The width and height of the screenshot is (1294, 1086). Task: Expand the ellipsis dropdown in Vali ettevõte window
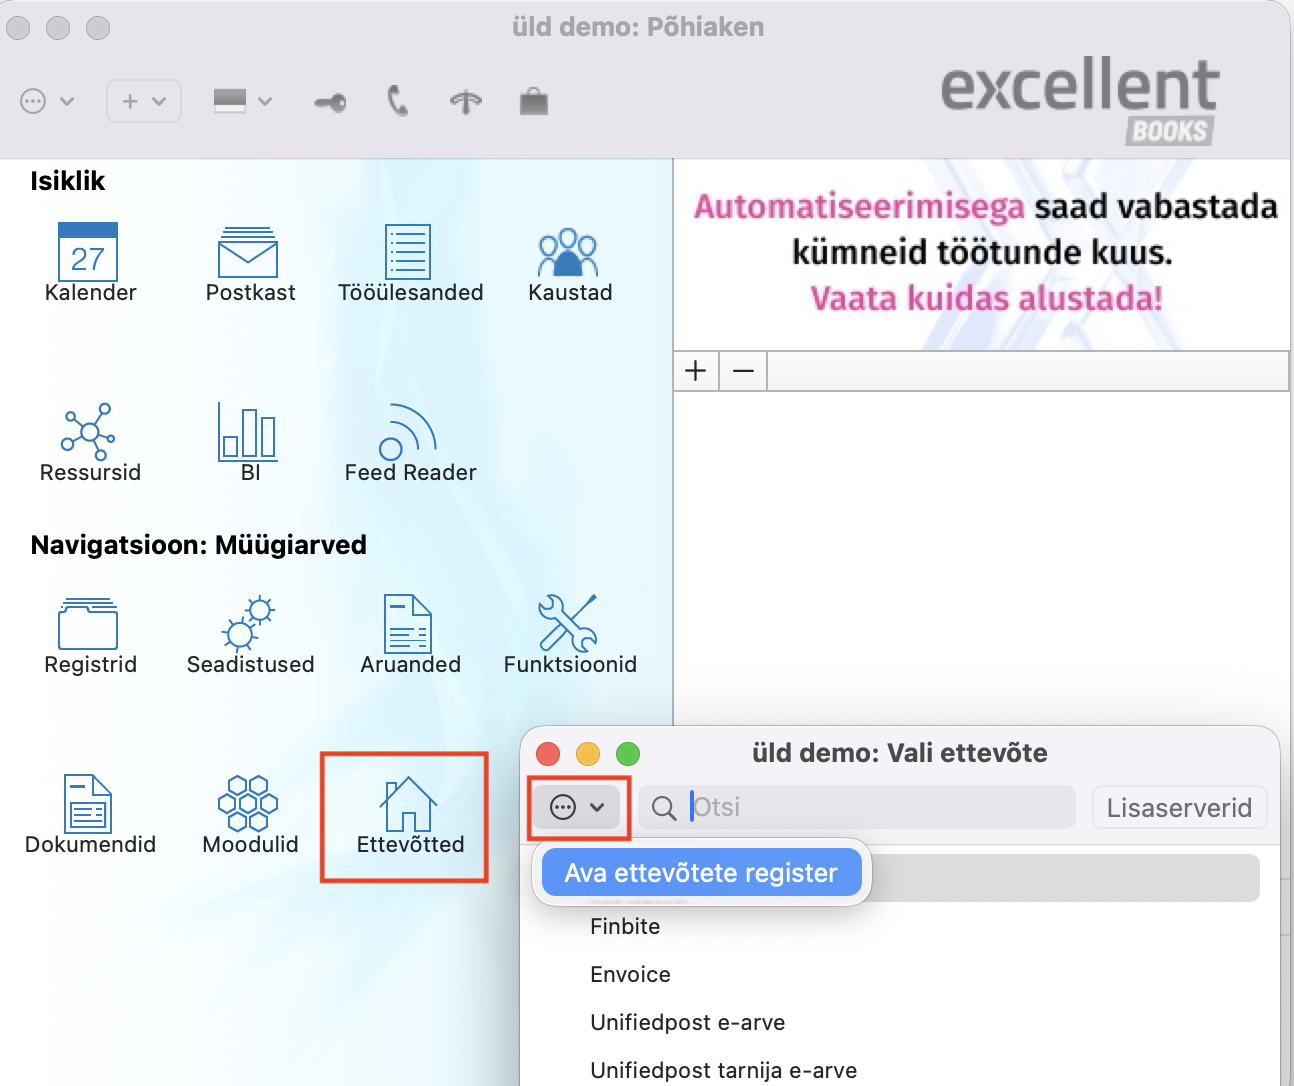[578, 807]
